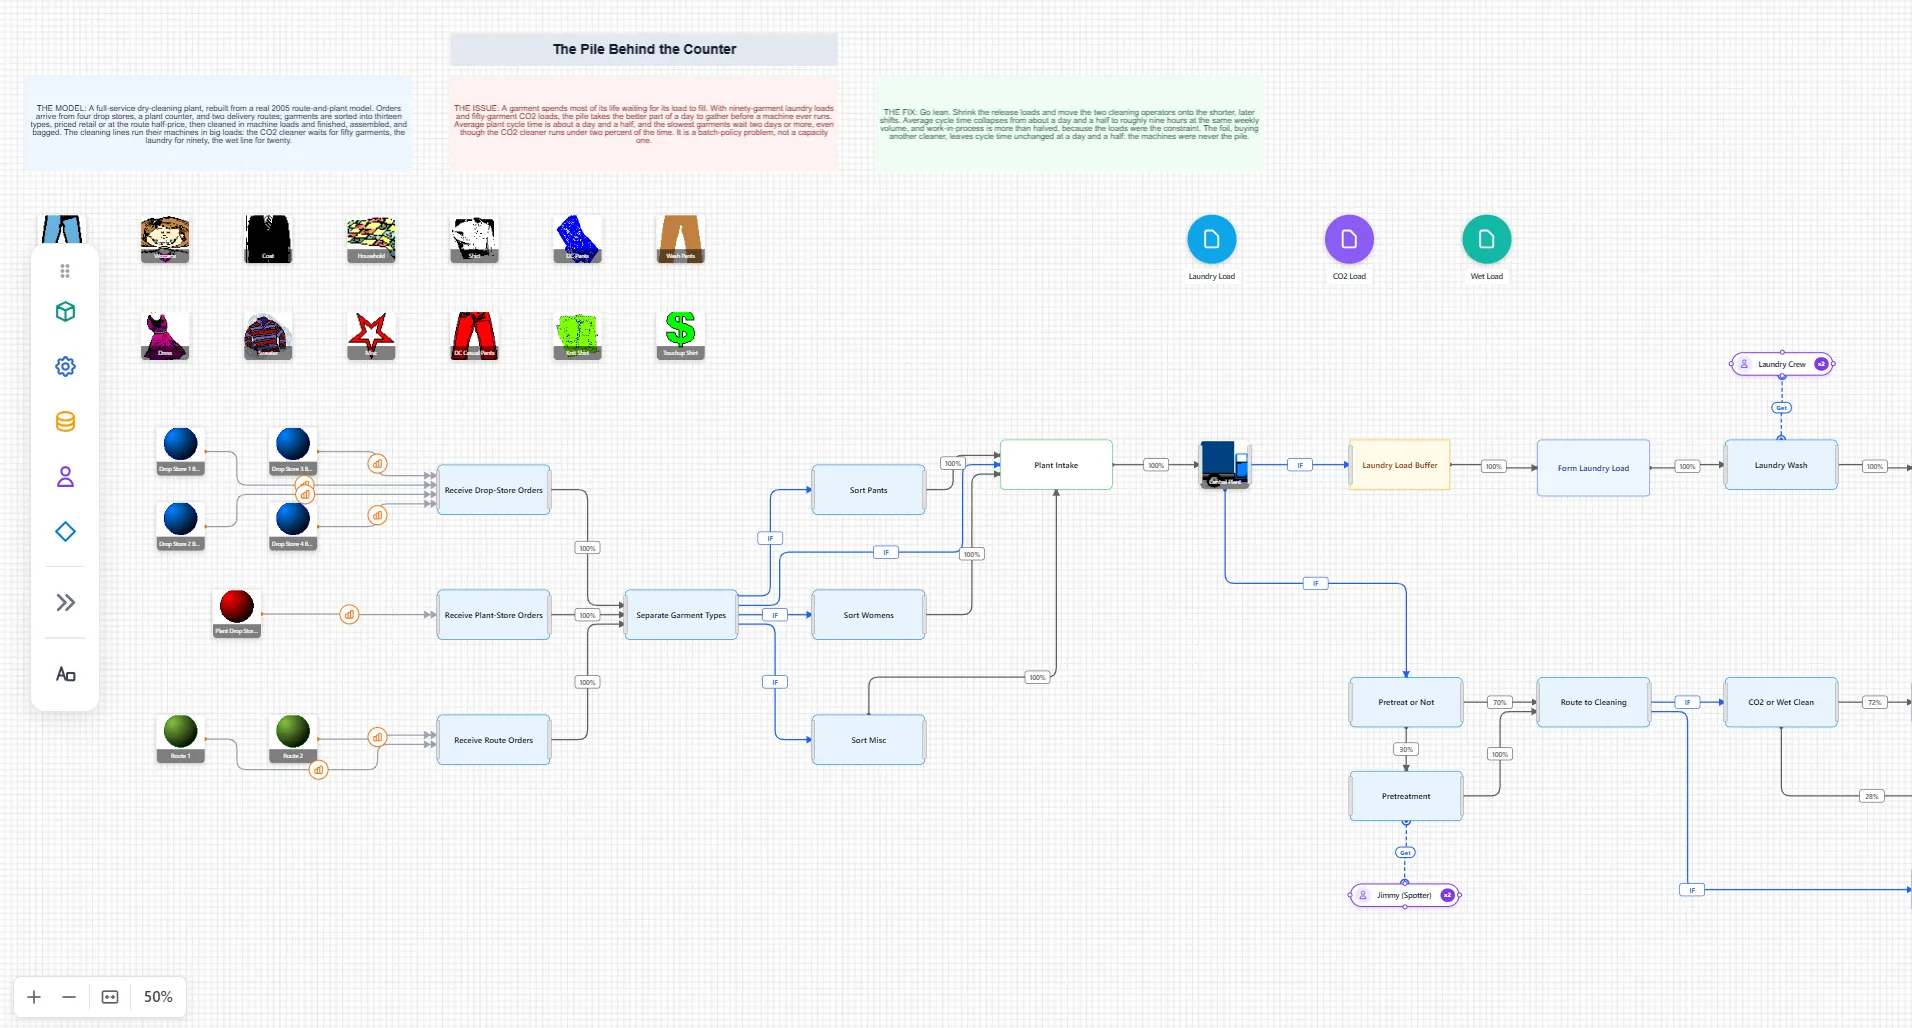This screenshot has height=1028, width=1912.
Task: Zoom in with the plus button
Action: [34, 997]
